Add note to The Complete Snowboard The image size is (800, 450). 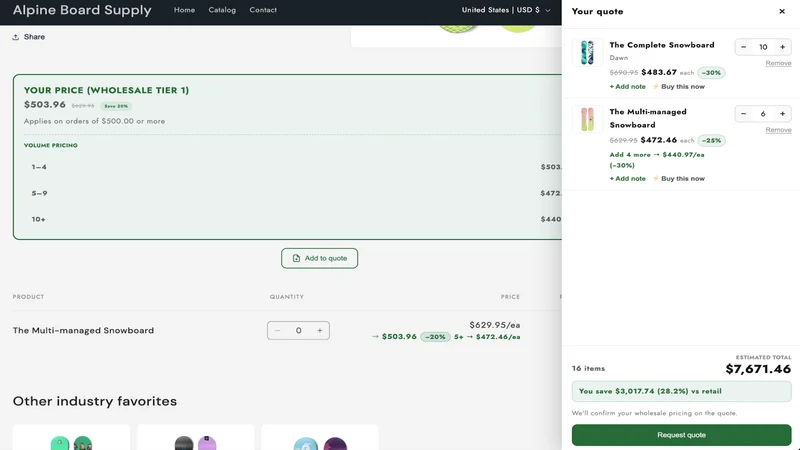[x=628, y=87]
